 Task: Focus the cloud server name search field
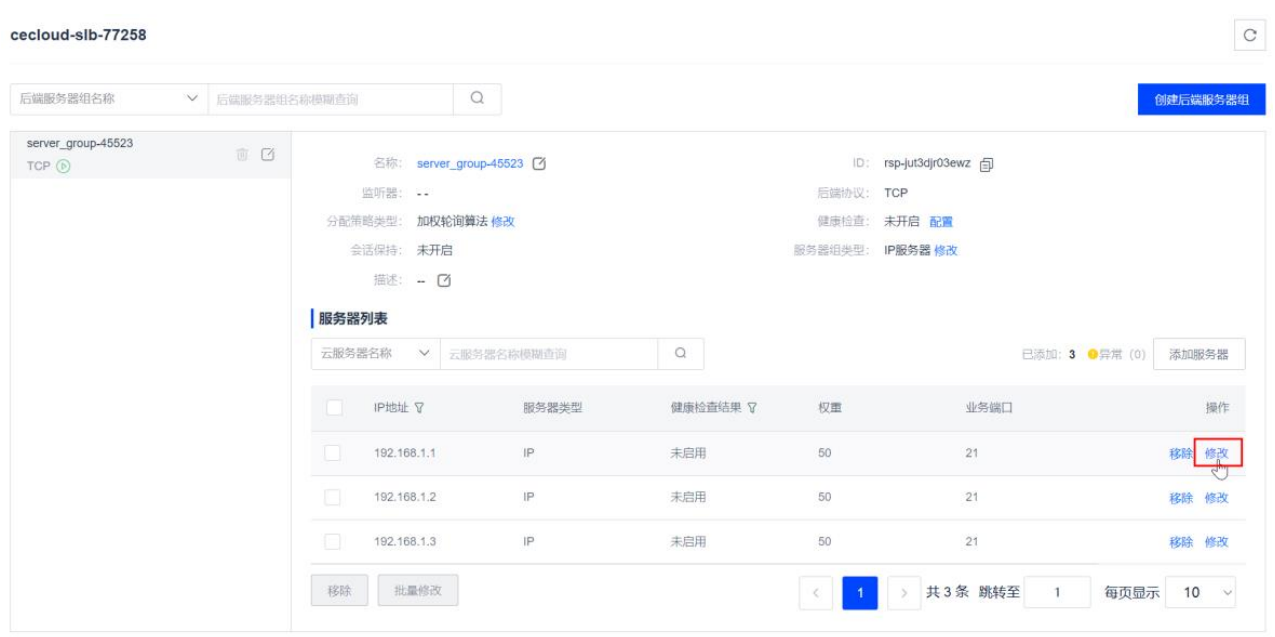[x=549, y=354]
